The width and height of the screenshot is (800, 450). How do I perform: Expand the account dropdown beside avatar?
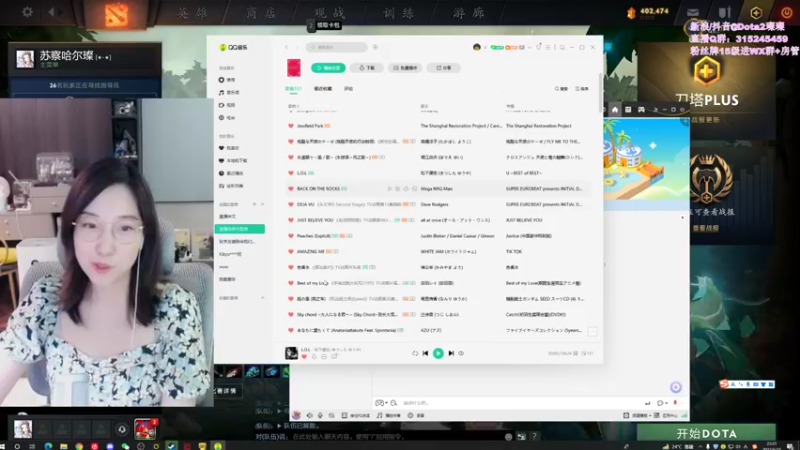click(x=485, y=47)
